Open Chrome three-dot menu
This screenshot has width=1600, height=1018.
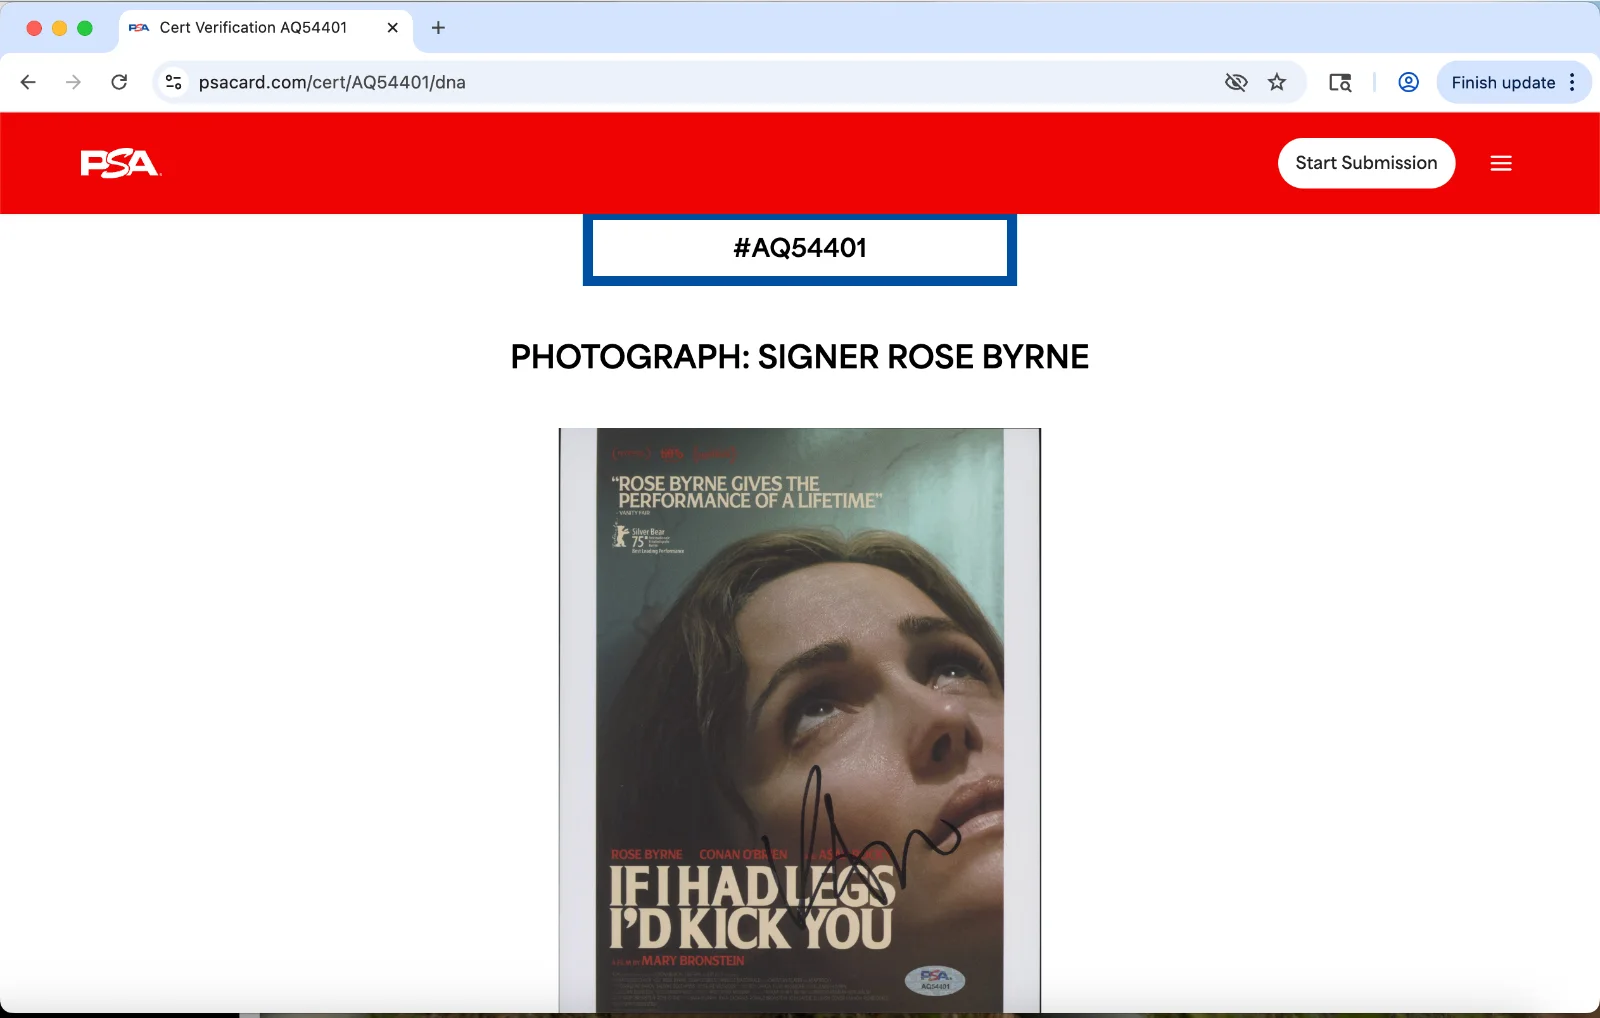pyautogui.click(x=1573, y=82)
